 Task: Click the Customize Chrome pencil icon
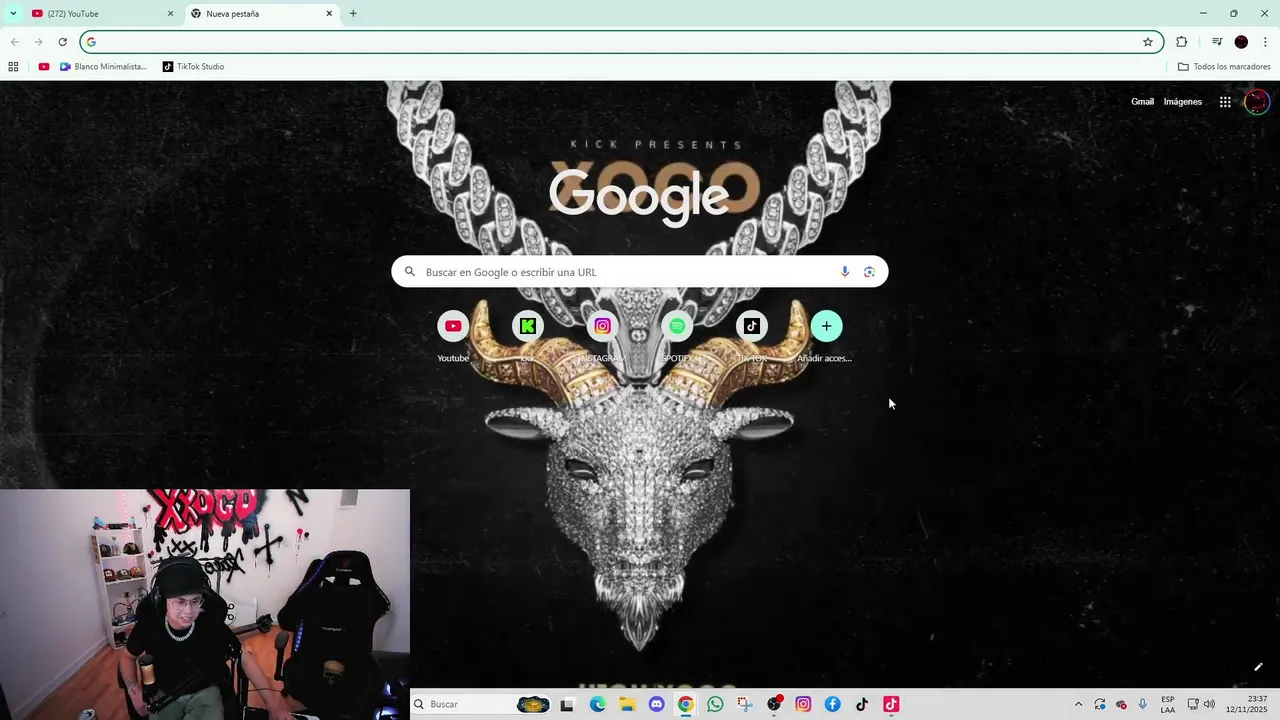(x=1258, y=667)
